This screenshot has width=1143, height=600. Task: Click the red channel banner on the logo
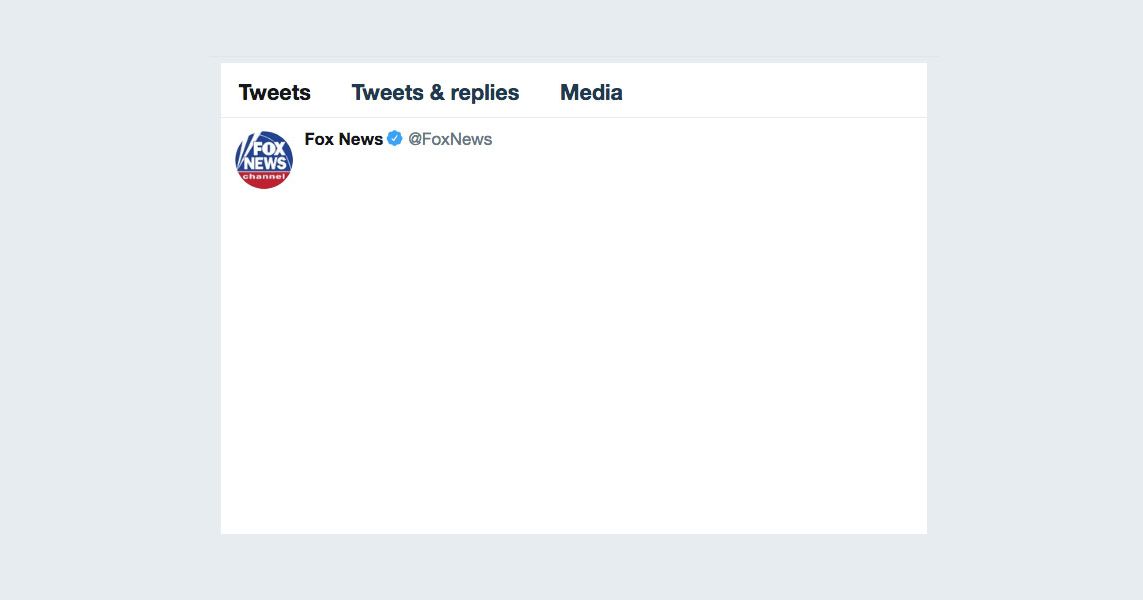pyautogui.click(x=263, y=180)
